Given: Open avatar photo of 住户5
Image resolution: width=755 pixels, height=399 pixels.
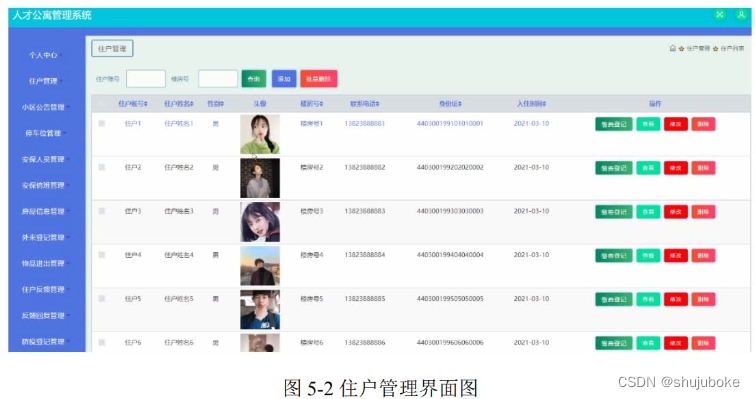Looking at the screenshot, I should [x=260, y=309].
